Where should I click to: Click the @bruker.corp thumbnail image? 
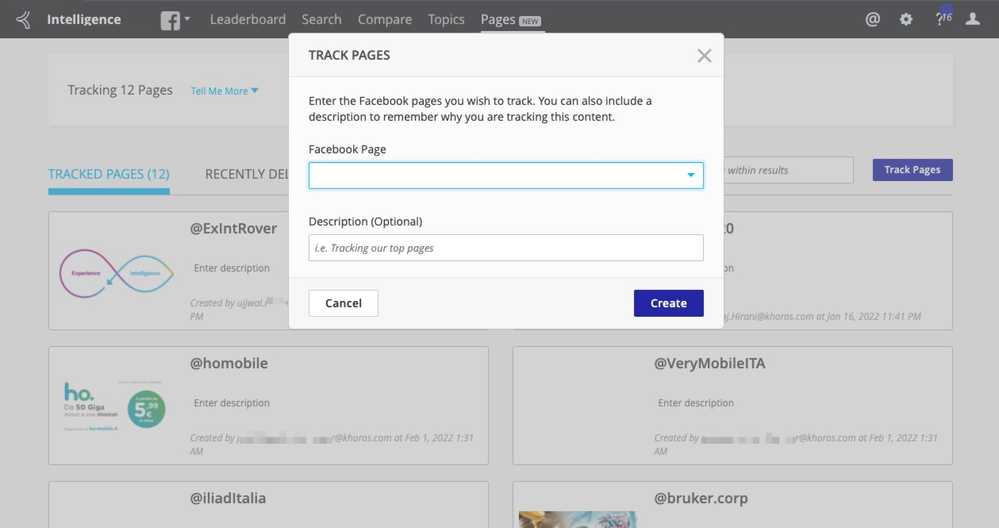(577, 519)
